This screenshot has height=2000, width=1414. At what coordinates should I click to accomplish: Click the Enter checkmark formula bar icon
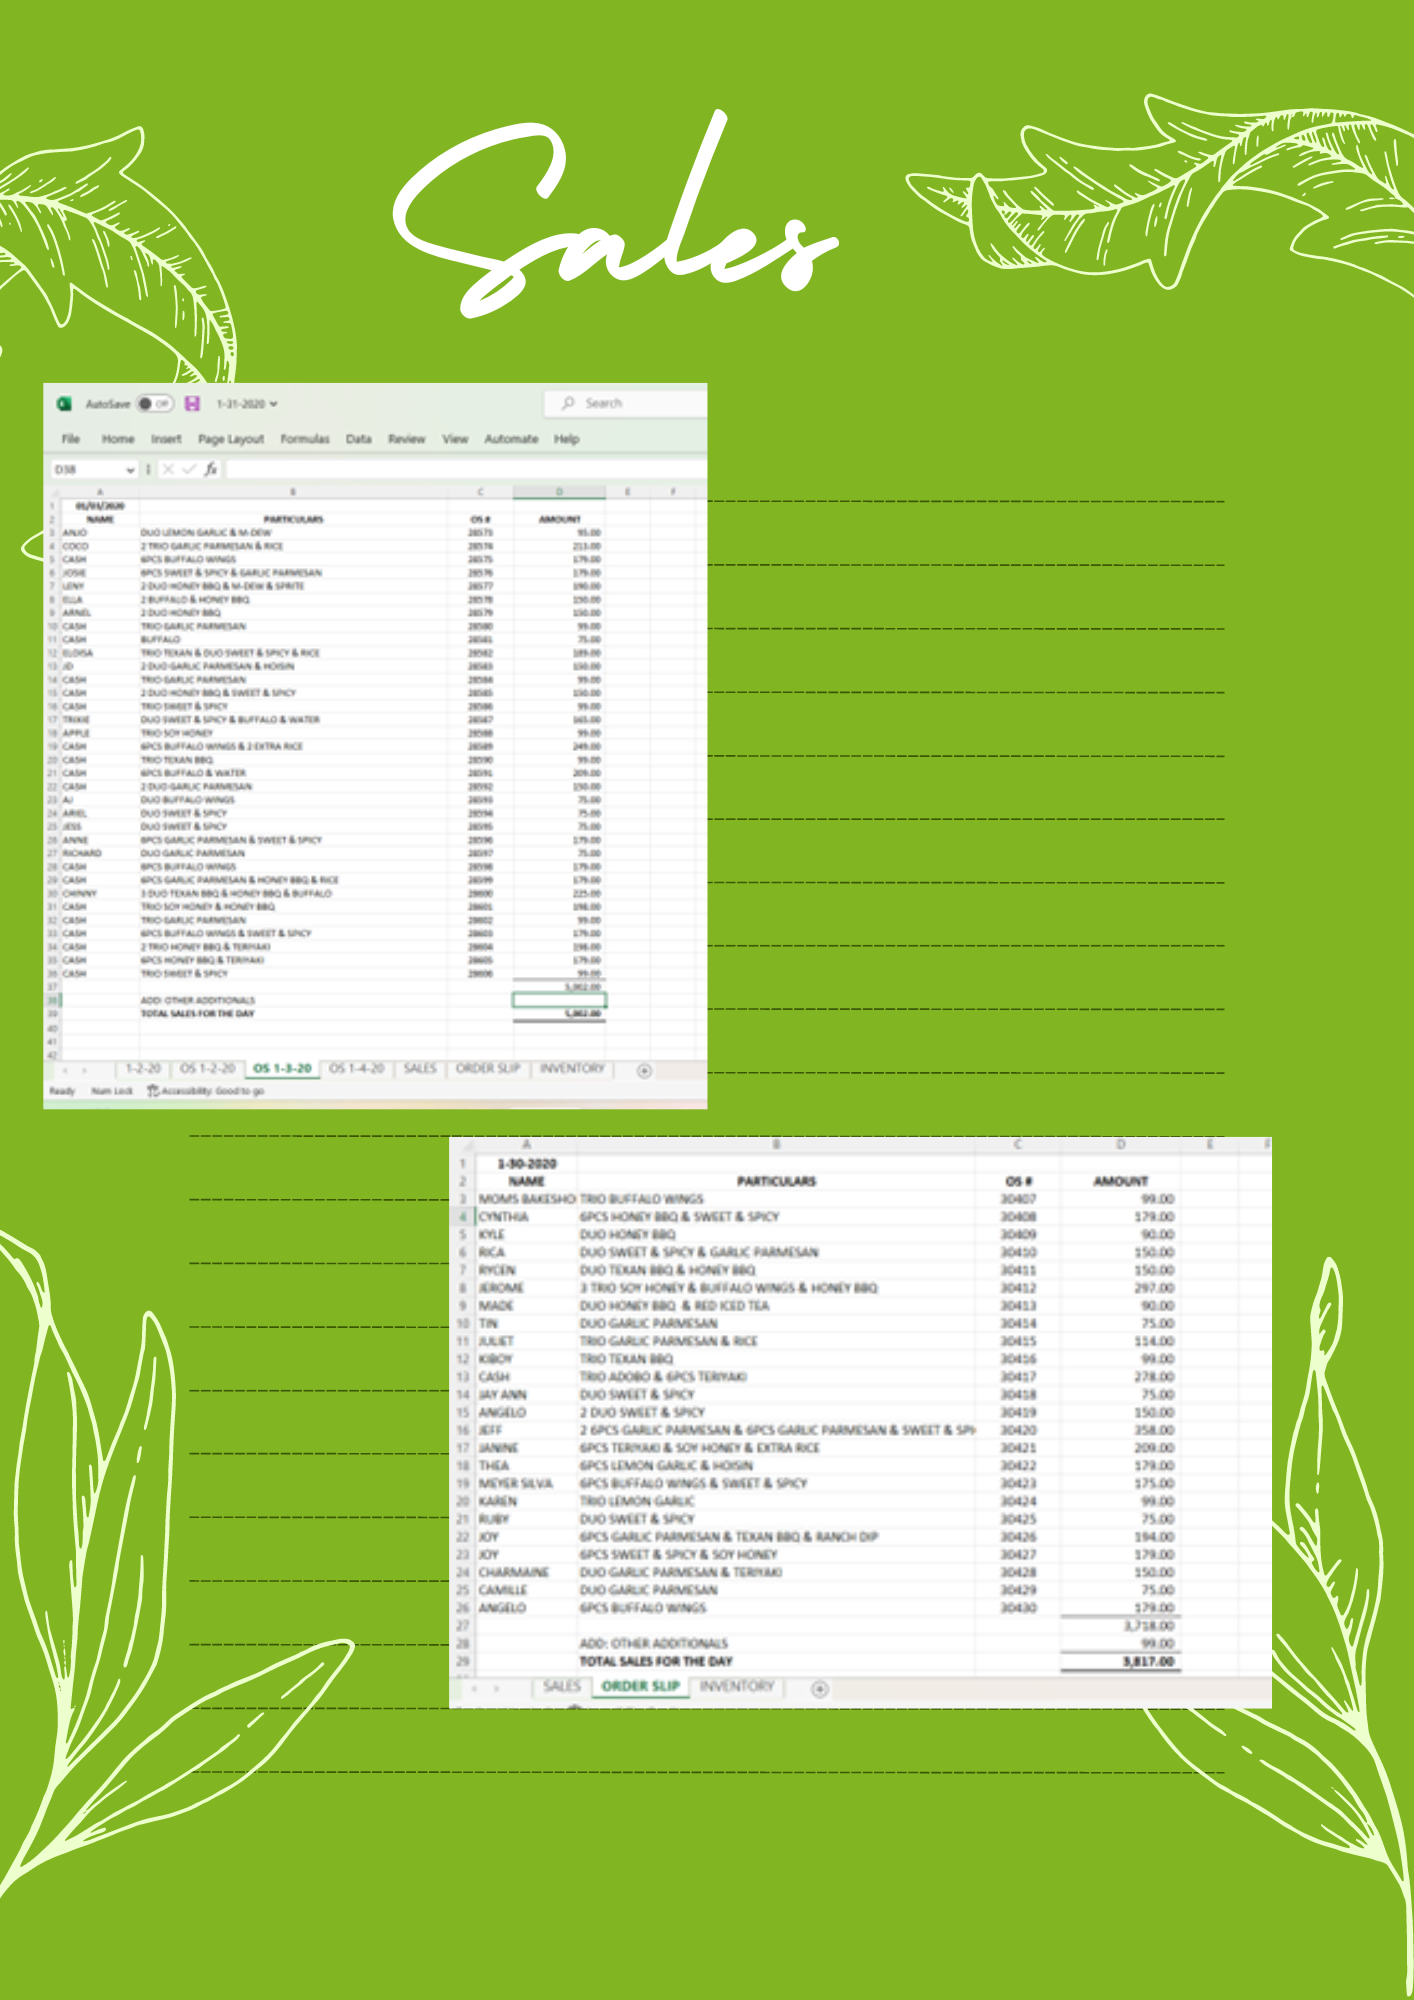pyautogui.click(x=189, y=469)
